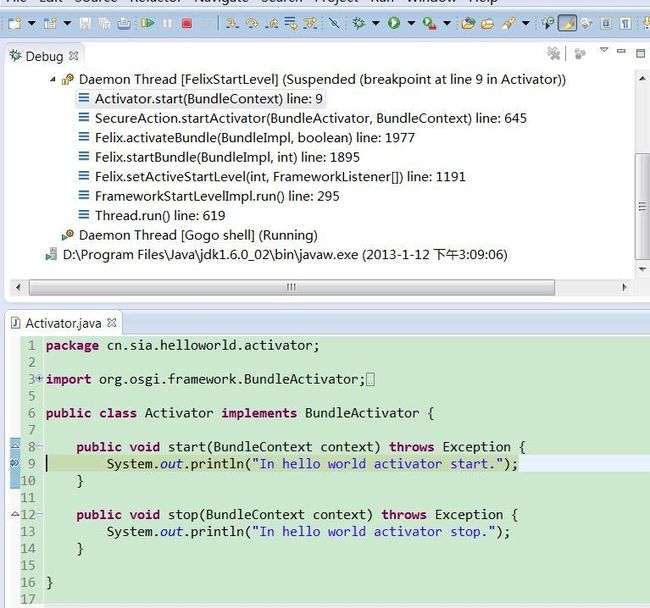The image size is (650, 608).
Task: Toggle Use Step Filters
Action: coord(310,23)
